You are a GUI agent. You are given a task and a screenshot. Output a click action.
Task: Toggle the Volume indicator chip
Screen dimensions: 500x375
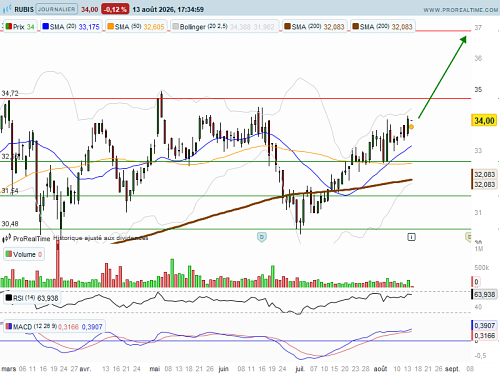pyautogui.click(x=24, y=254)
